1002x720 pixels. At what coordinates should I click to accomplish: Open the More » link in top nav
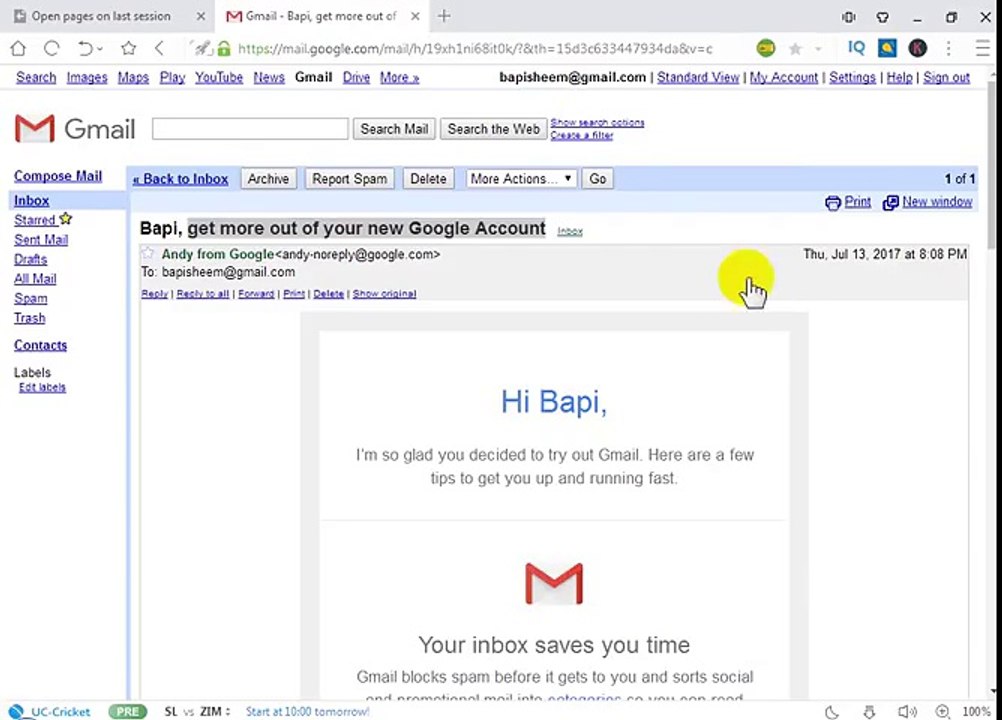pyautogui.click(x=399, y=77)
